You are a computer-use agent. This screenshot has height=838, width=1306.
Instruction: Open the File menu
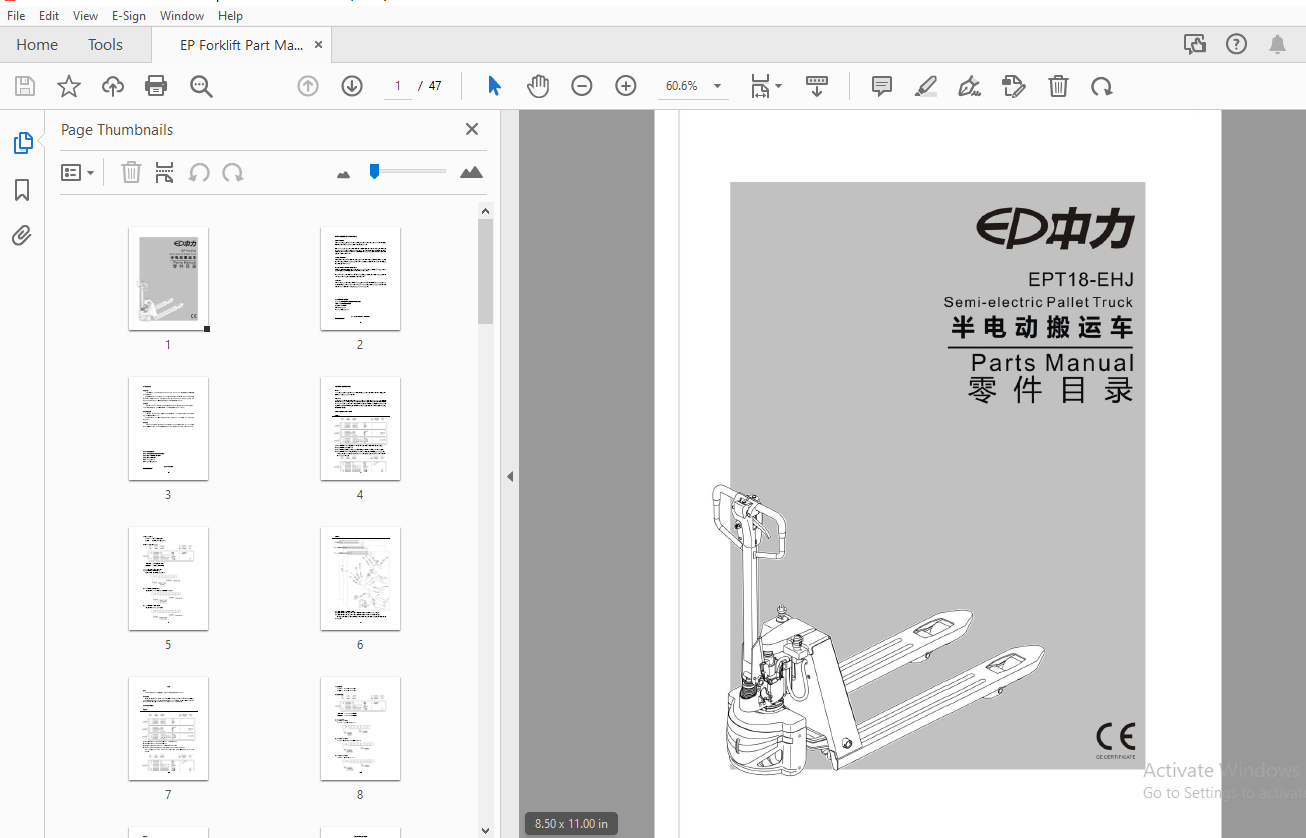pos(16,16)
